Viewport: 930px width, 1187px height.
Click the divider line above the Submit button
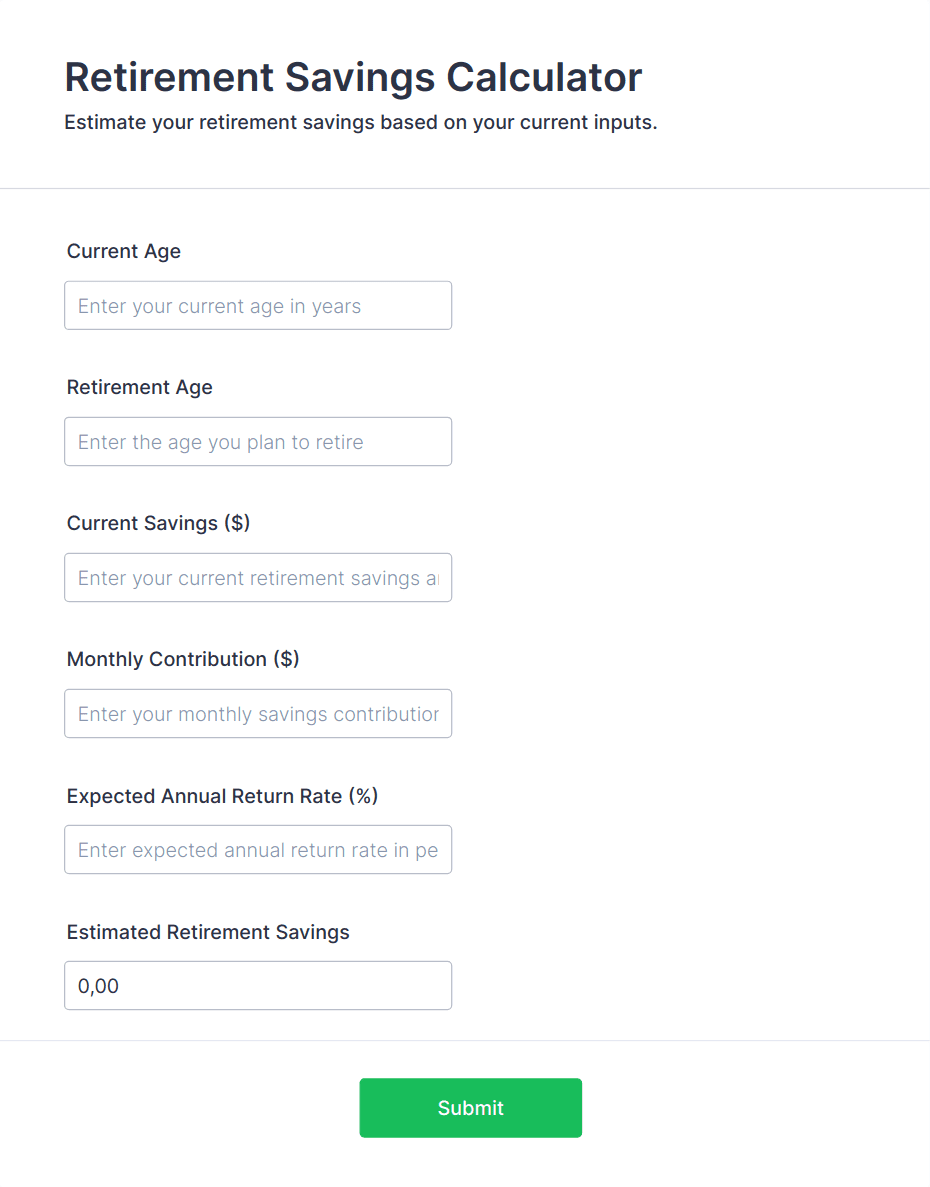(465, 1040)
